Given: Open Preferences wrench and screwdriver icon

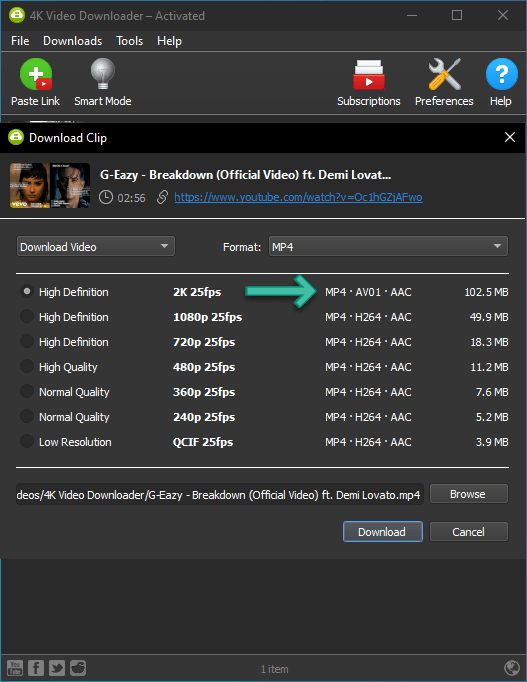Looking at the screenshot, I should click(x=444, y=74).
